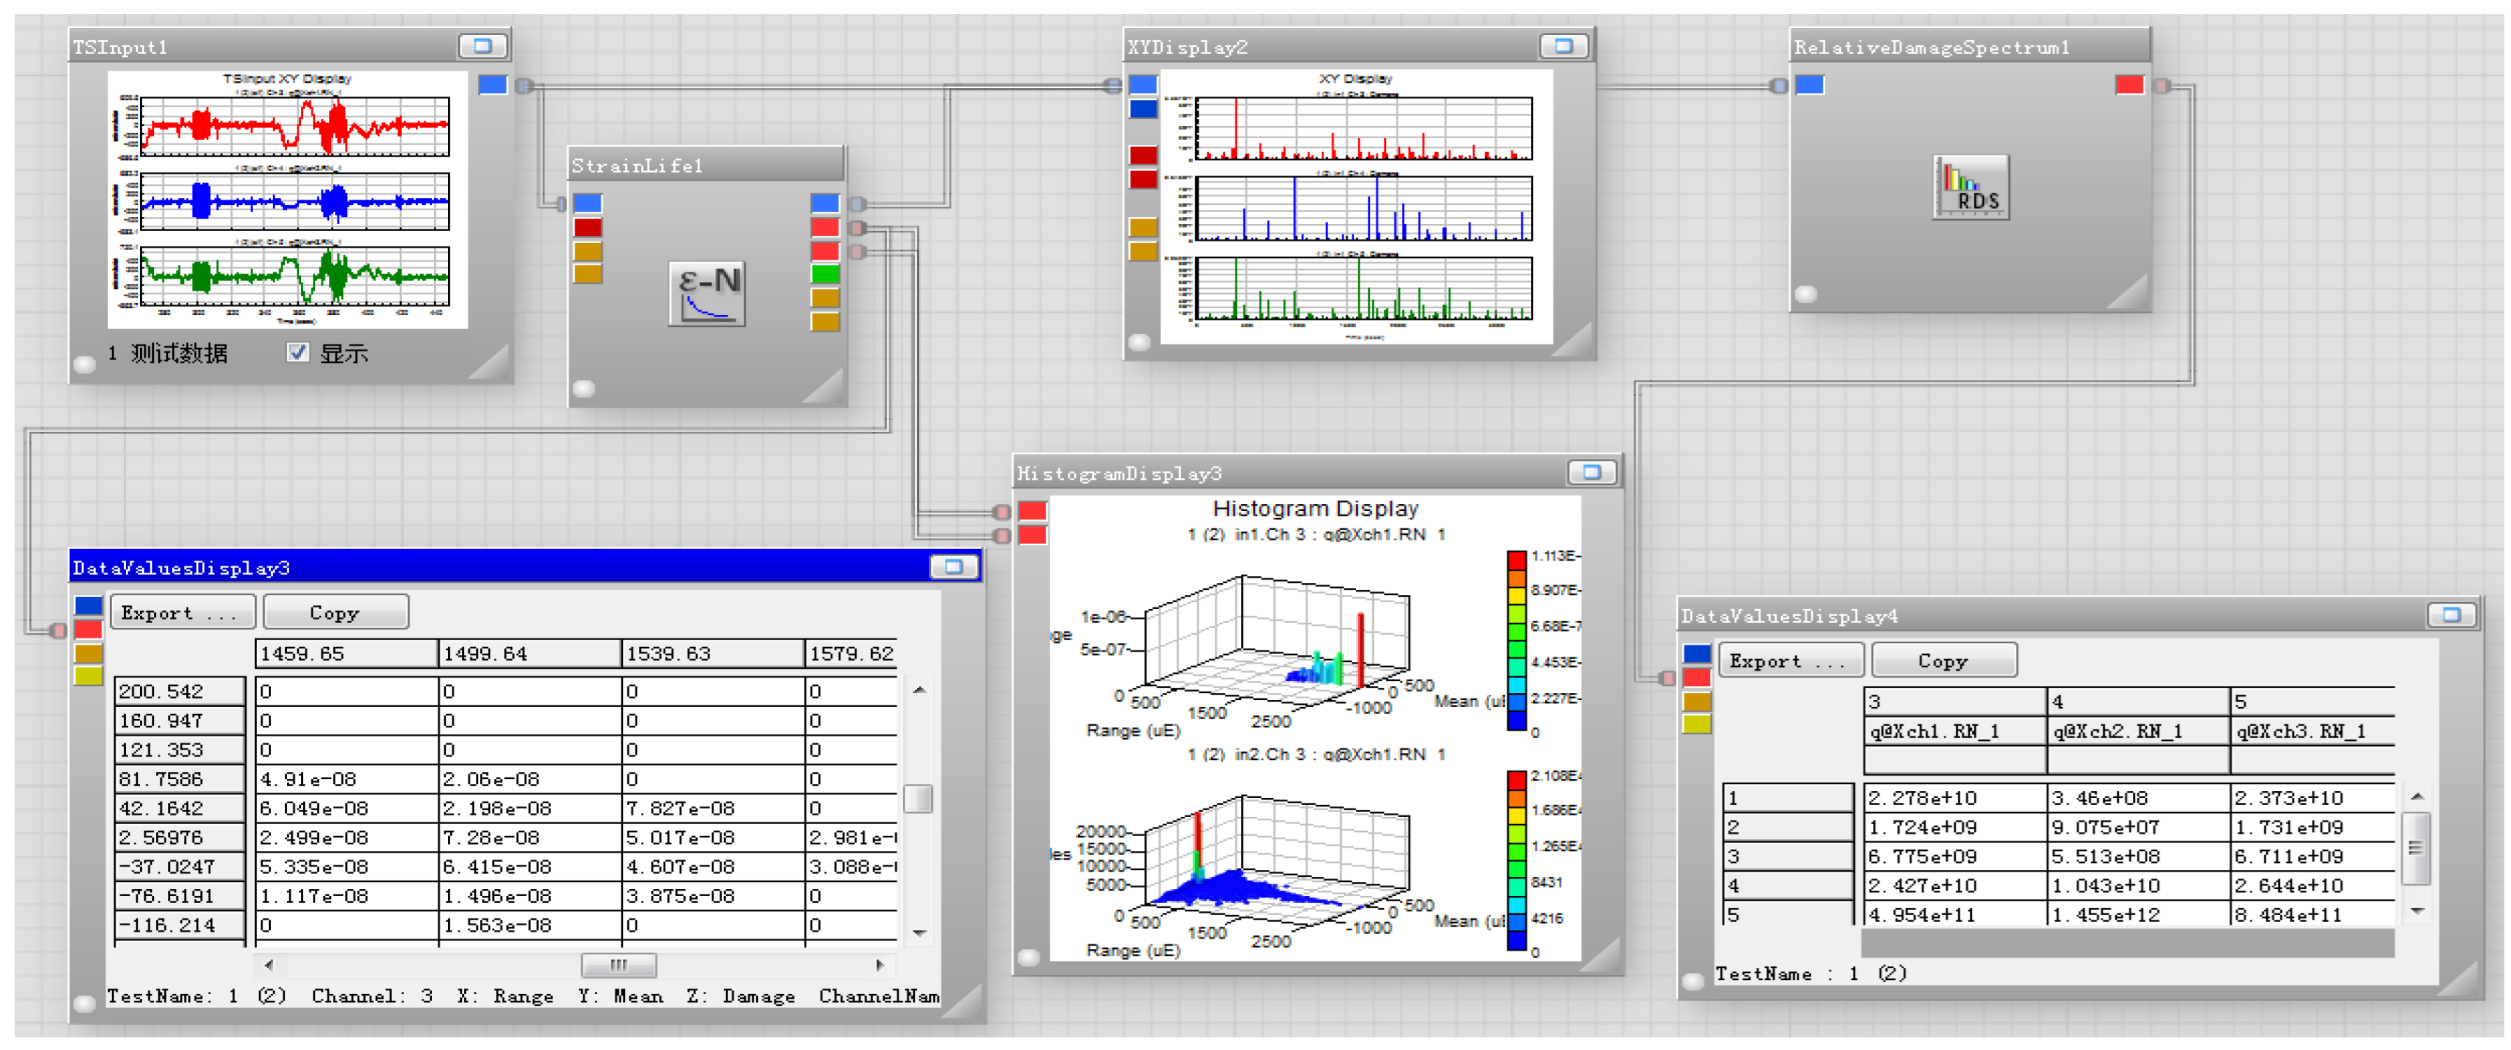Click the blue output port of TSInput1
This screenshot has height=1050, width=2511.
(x=492, y=85)
